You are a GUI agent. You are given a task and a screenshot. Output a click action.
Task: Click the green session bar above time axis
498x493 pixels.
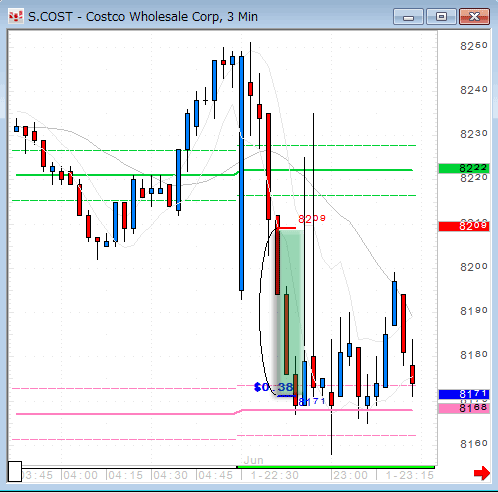[x=336, y=467]
